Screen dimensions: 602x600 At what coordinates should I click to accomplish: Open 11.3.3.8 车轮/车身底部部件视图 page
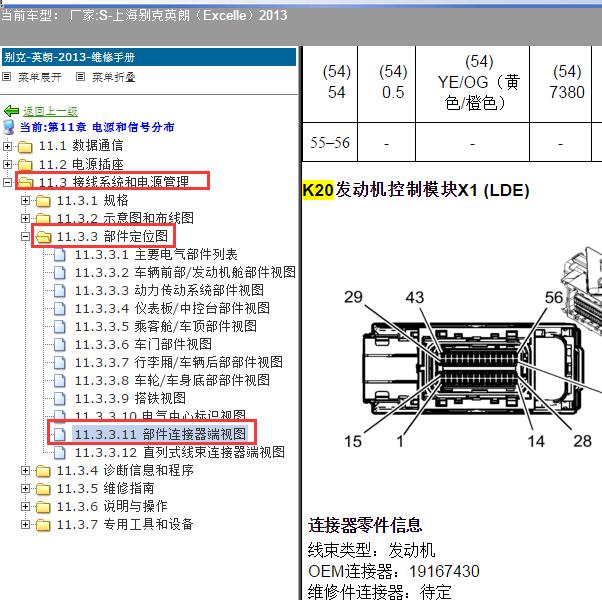[172, 380]
